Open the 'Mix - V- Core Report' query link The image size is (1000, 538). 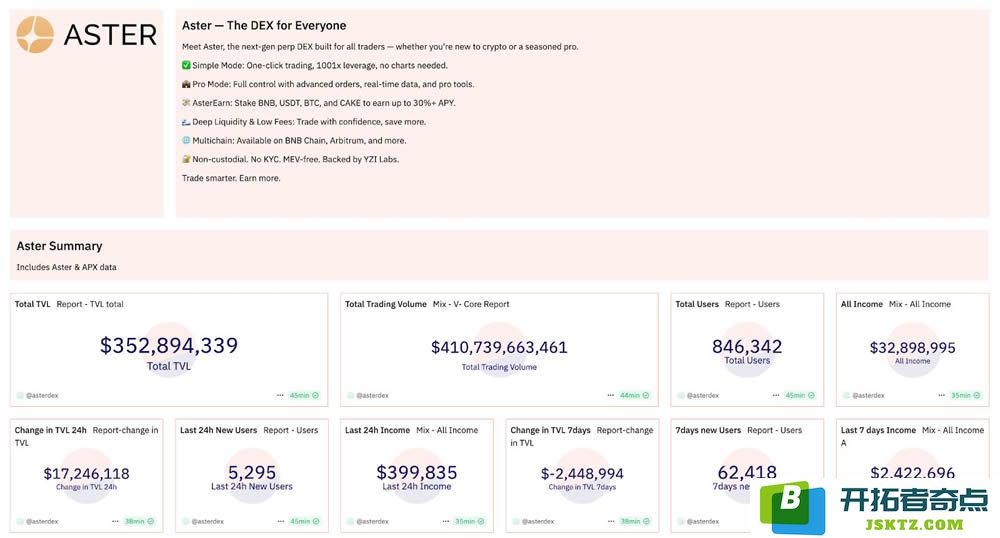tap(471, 304)
